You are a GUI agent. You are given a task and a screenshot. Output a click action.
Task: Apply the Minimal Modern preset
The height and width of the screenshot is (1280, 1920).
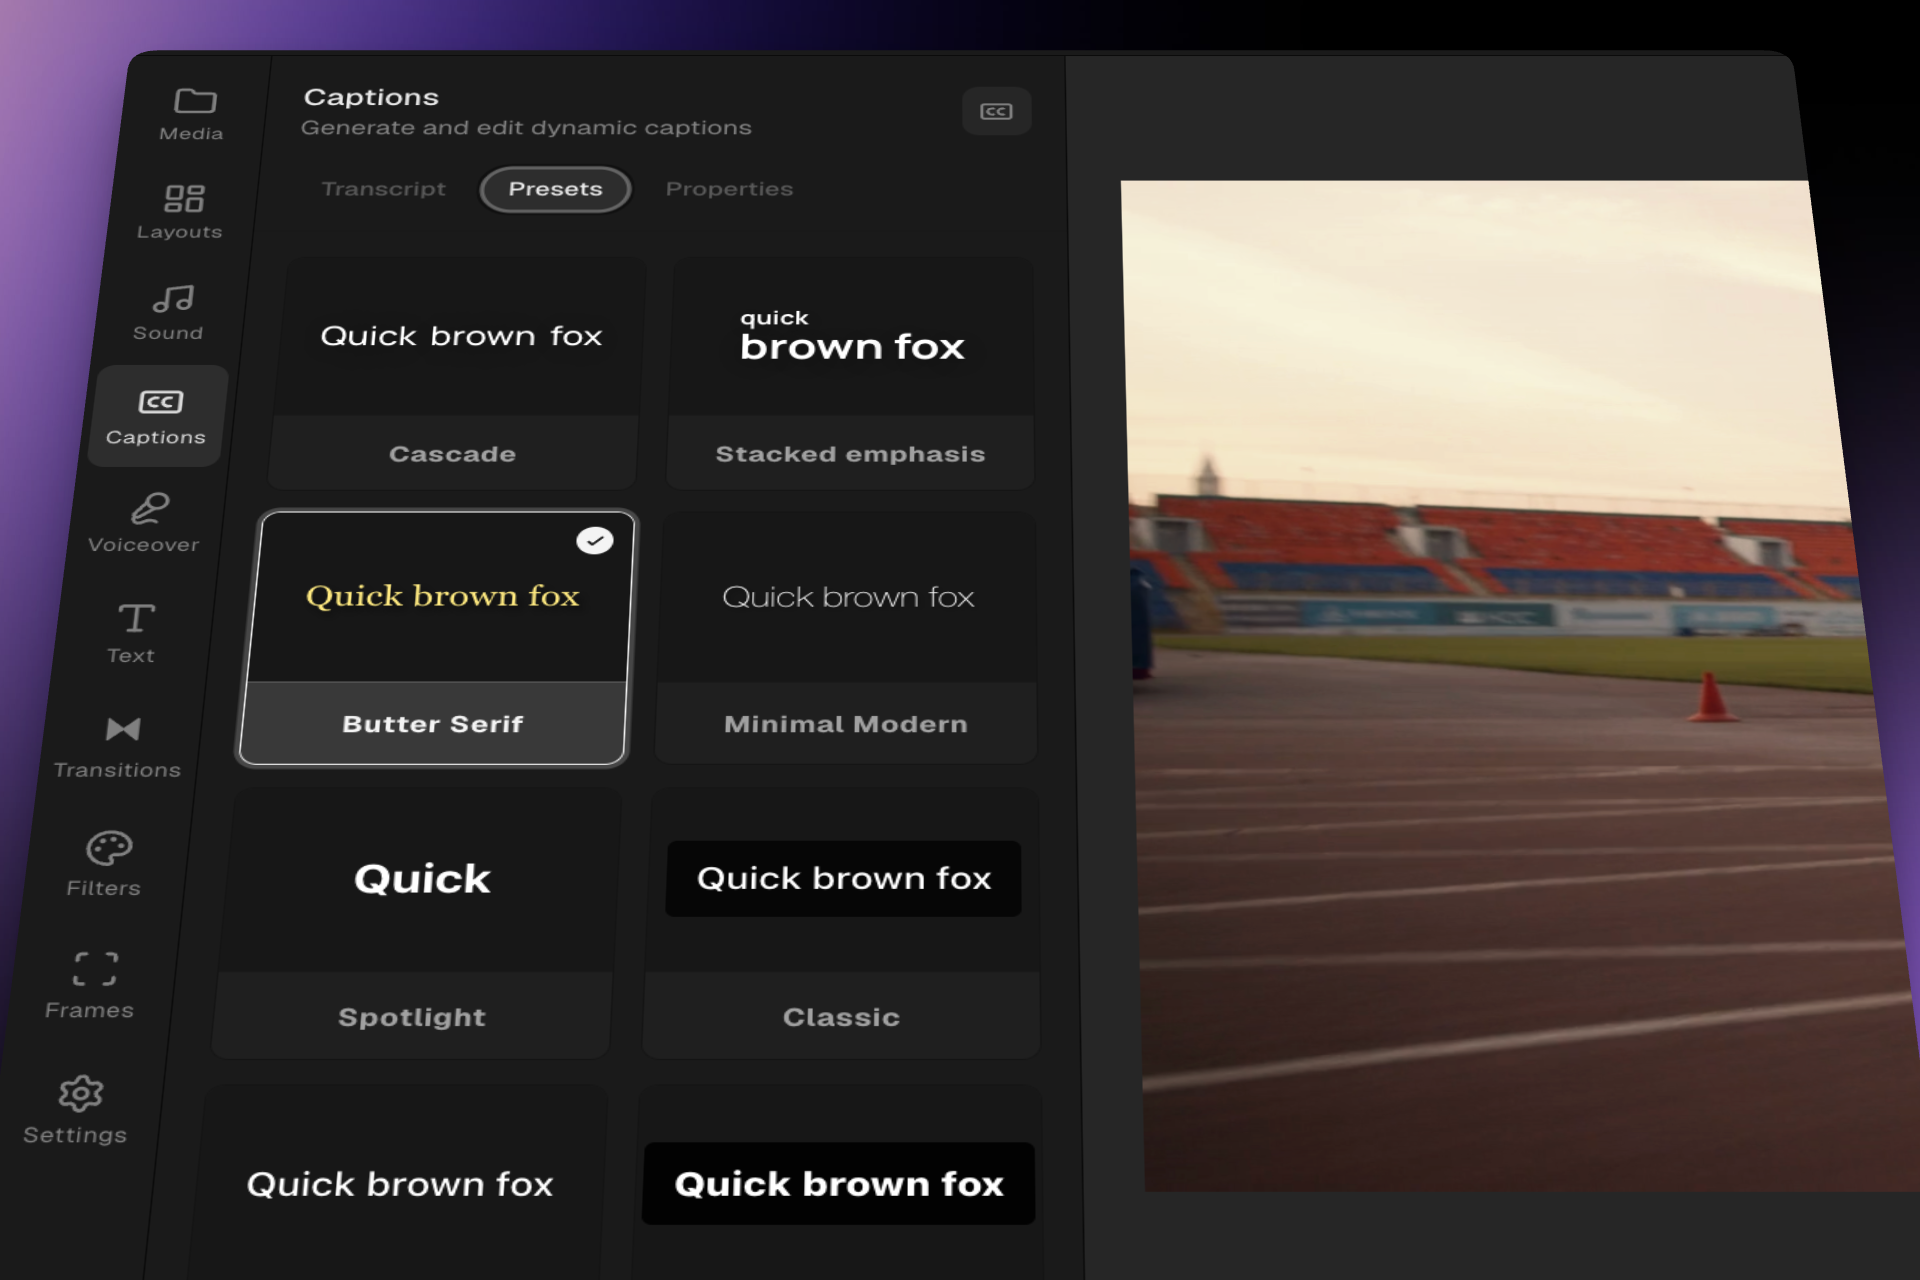pos(846,637)
